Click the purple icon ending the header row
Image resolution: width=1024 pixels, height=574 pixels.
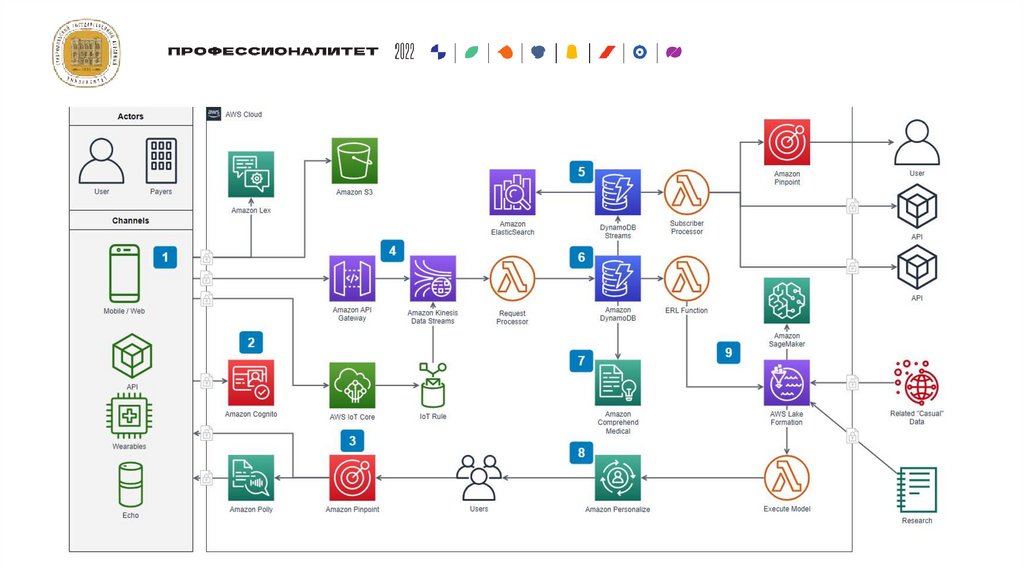(x=674, y=52)
